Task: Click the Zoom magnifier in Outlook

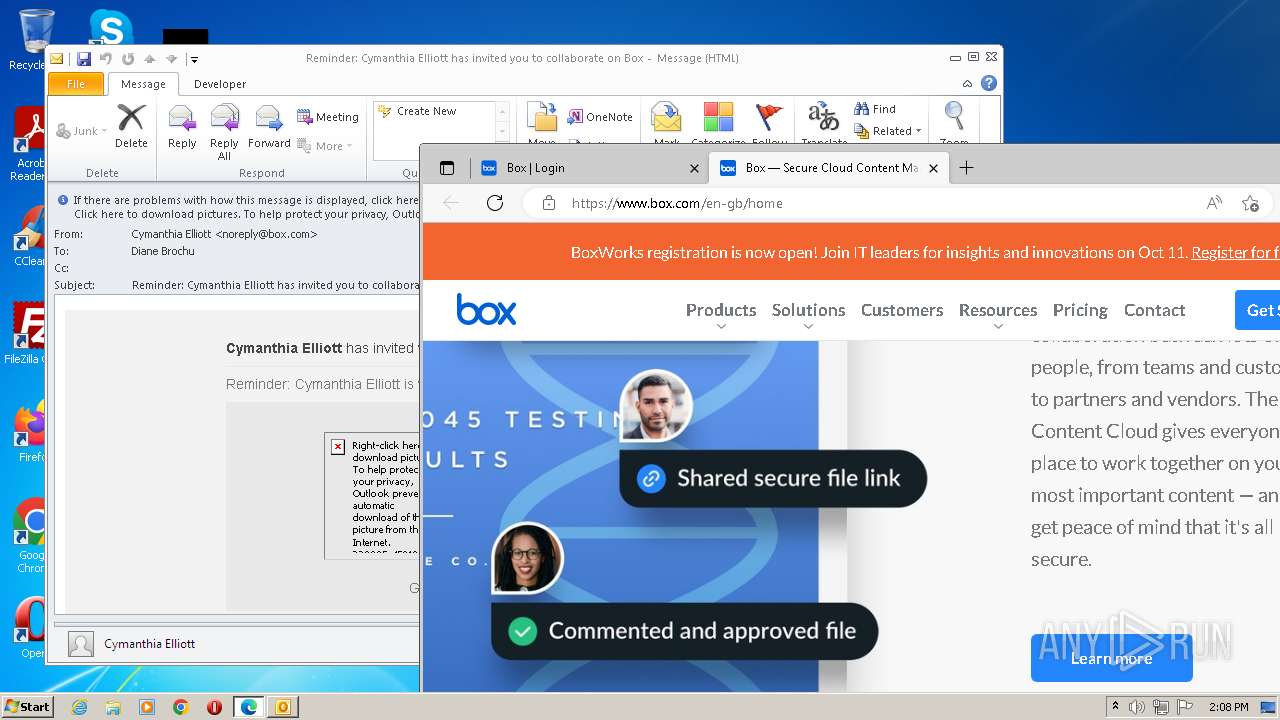Action: pos(954,118)
